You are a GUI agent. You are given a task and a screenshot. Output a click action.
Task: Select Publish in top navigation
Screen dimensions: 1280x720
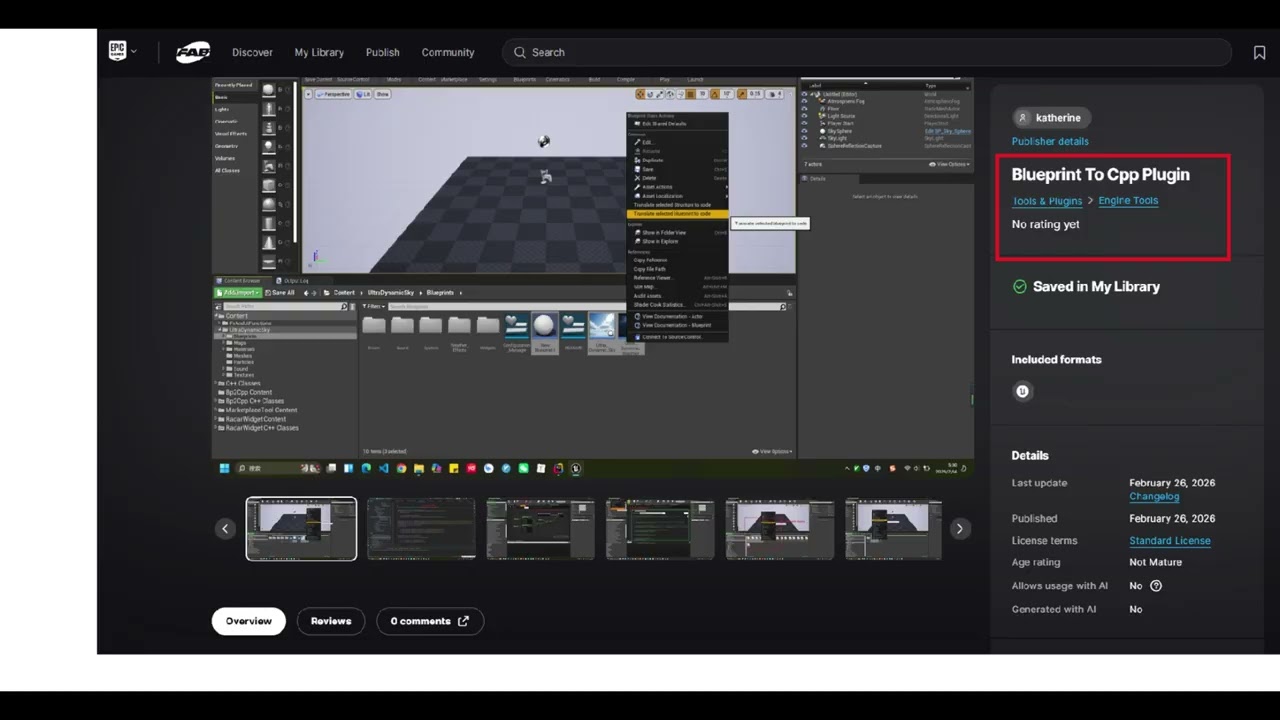[x=382, y=52]
